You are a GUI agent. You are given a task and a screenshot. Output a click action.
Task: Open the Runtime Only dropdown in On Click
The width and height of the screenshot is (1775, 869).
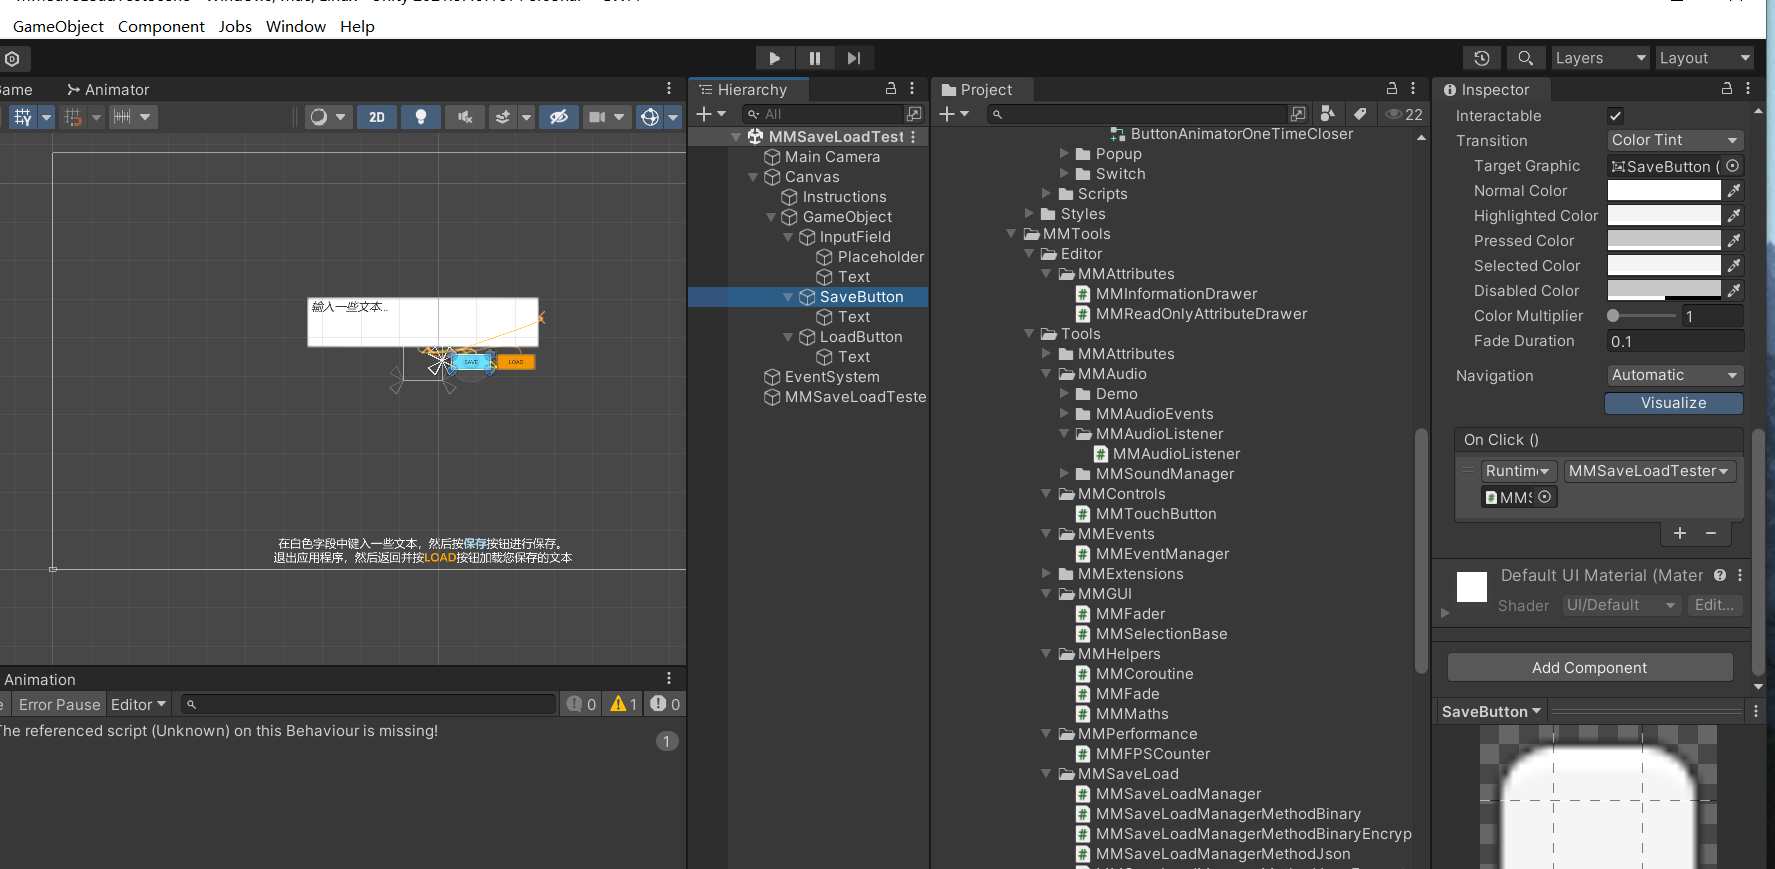(x=1518, y=471)
